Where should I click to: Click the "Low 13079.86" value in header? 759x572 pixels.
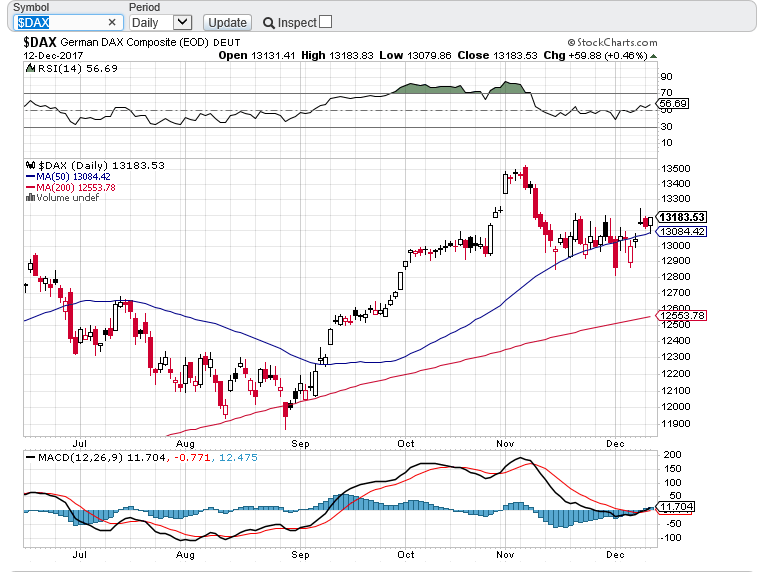point(415,56)
